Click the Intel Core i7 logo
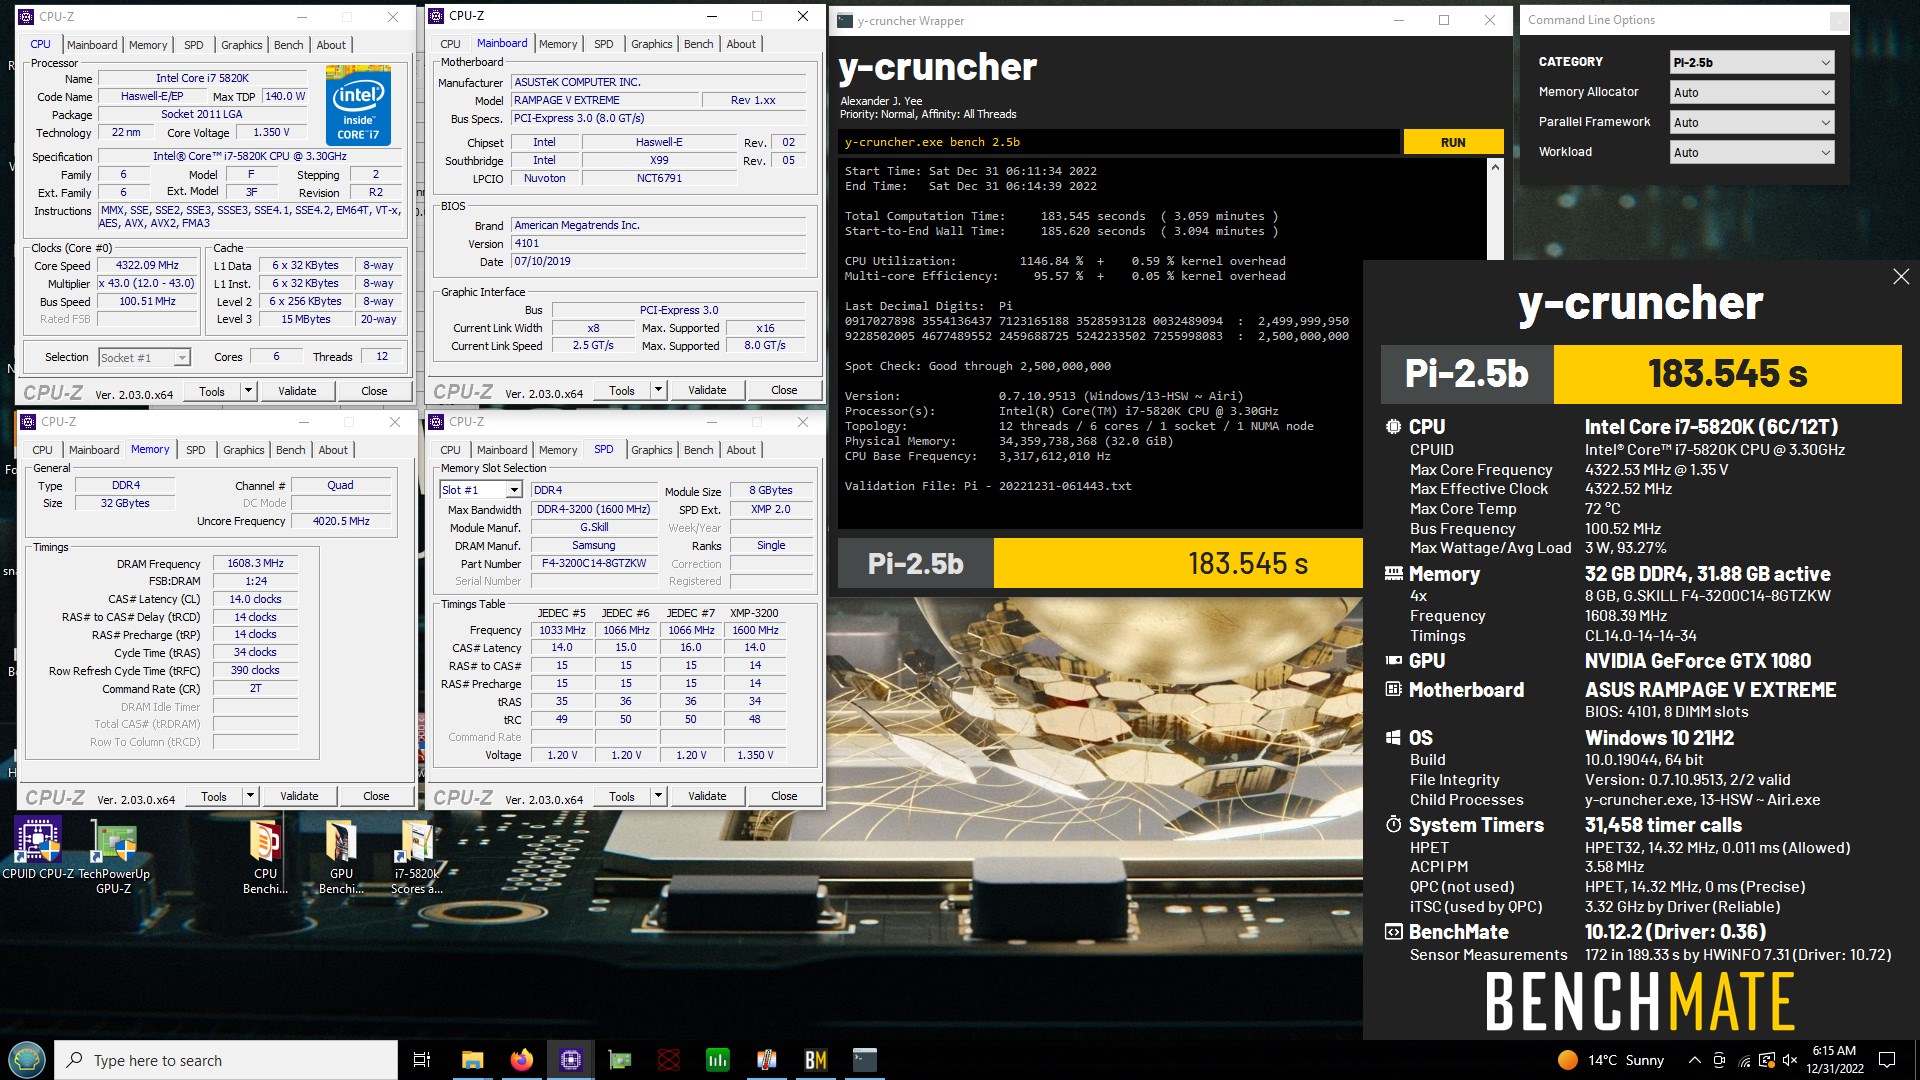This screenshot has height=1080, width=1920. (358, 106)
